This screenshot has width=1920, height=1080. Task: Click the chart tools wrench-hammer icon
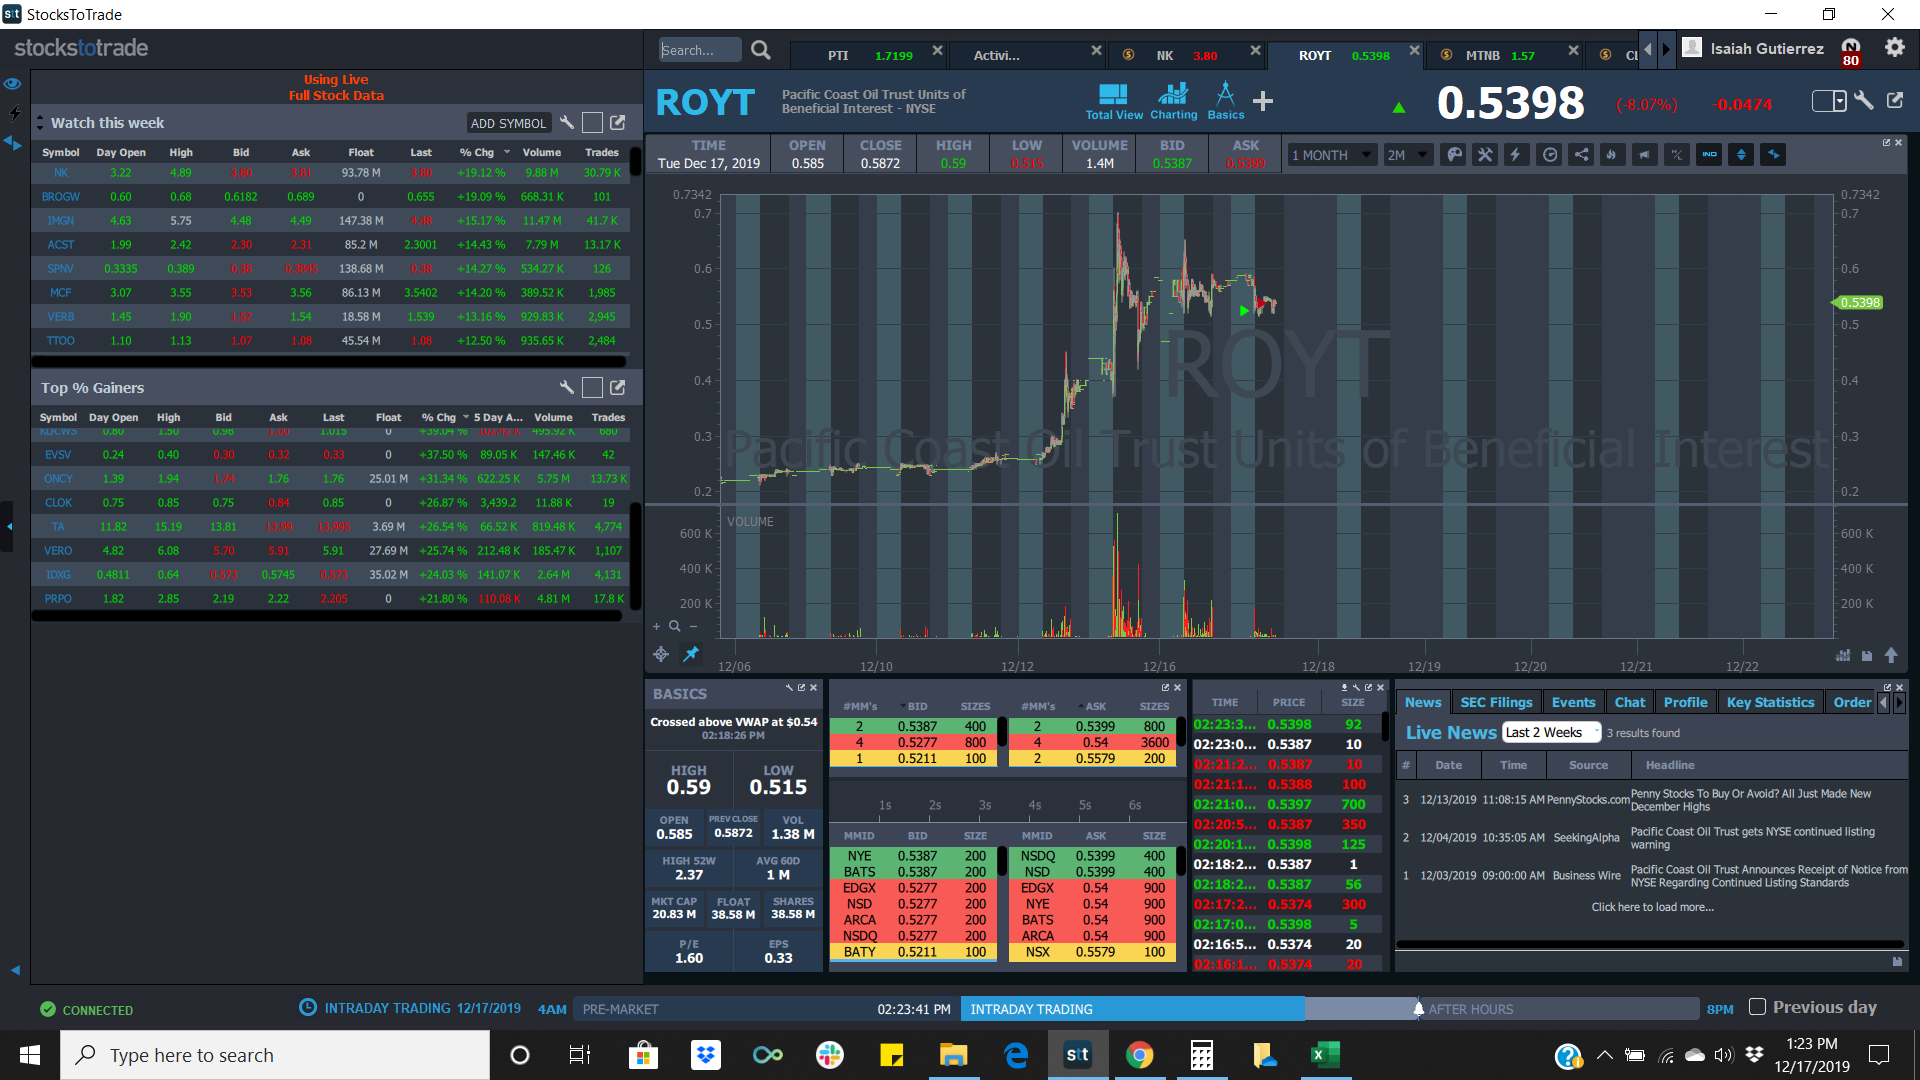tap(1485, 155)
